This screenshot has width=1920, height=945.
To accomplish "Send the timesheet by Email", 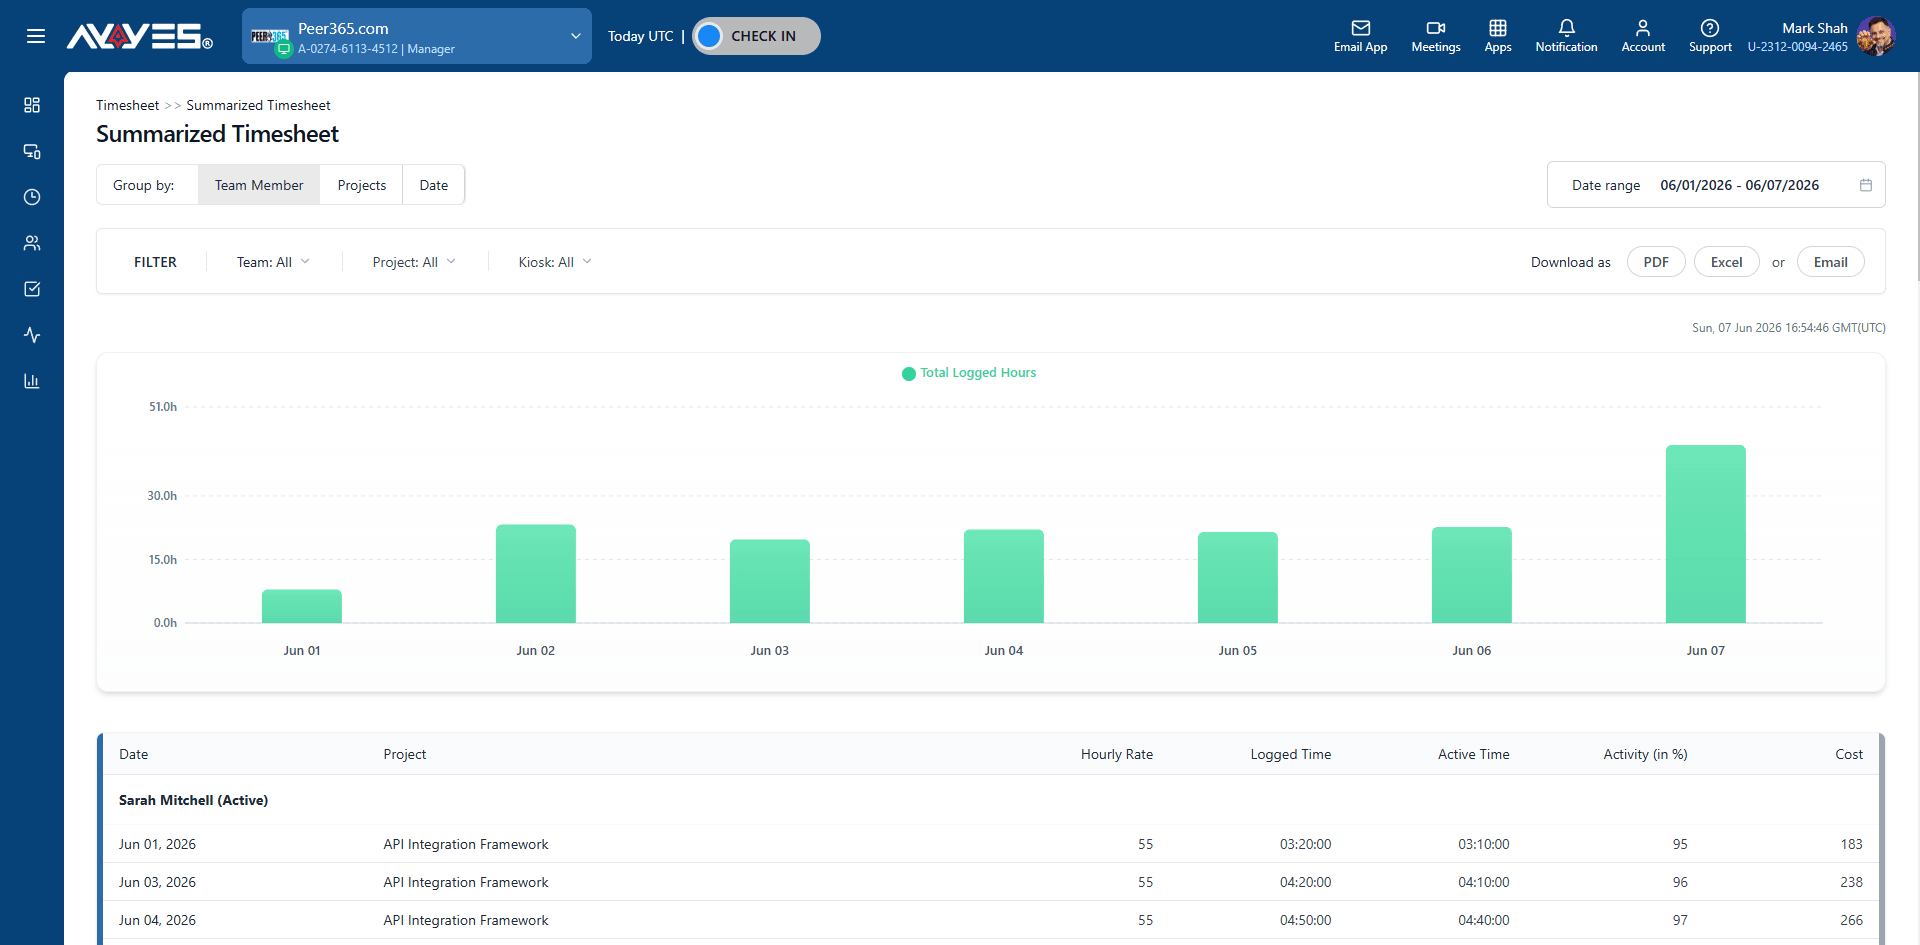I will 1831,262.
